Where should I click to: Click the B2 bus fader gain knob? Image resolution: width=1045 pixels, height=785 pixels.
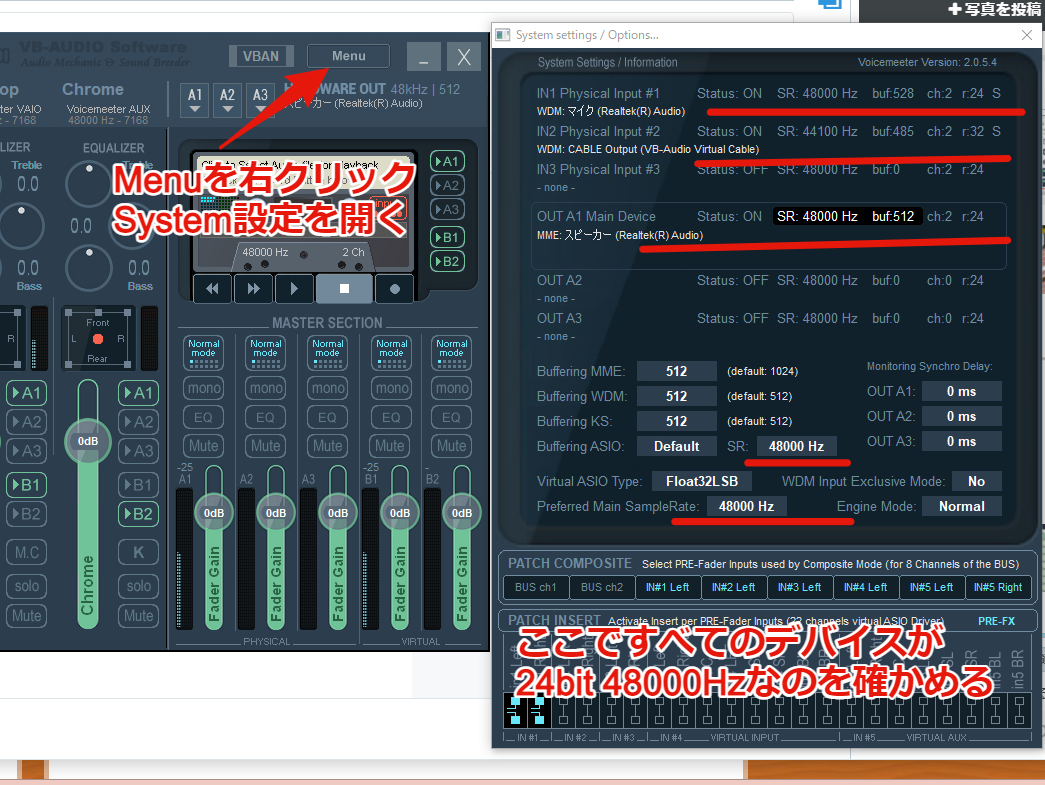click(461, 512)
